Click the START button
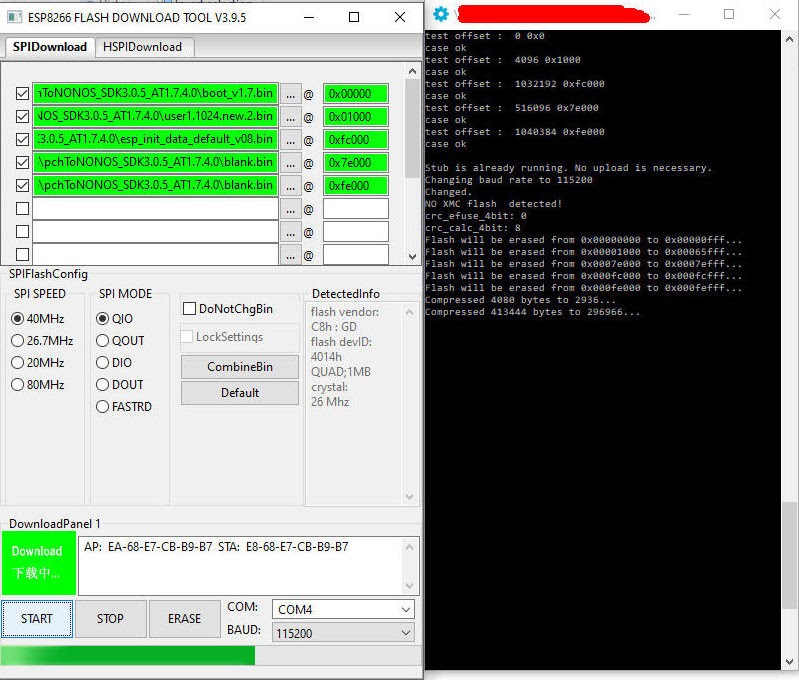 (x=37, y=618)
